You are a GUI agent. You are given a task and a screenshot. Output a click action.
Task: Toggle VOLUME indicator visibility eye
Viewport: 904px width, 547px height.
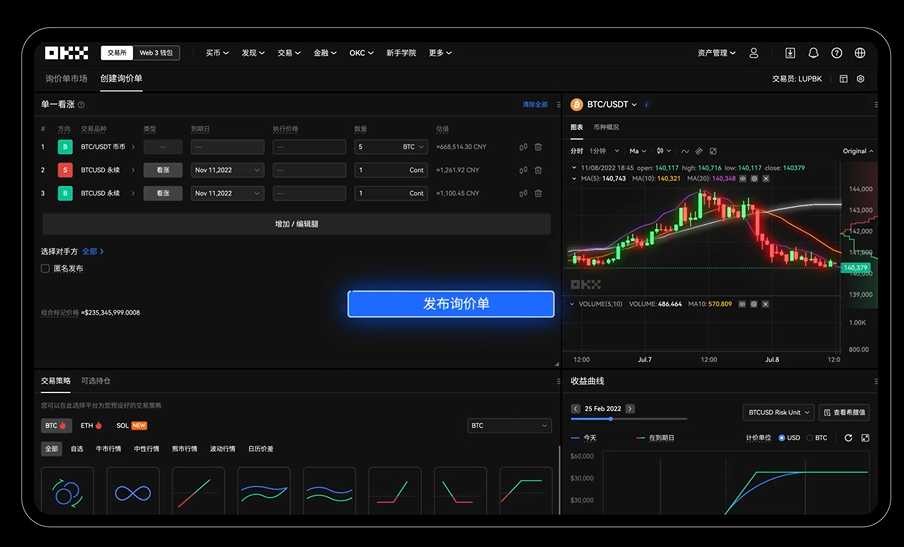tap(742, 304)
